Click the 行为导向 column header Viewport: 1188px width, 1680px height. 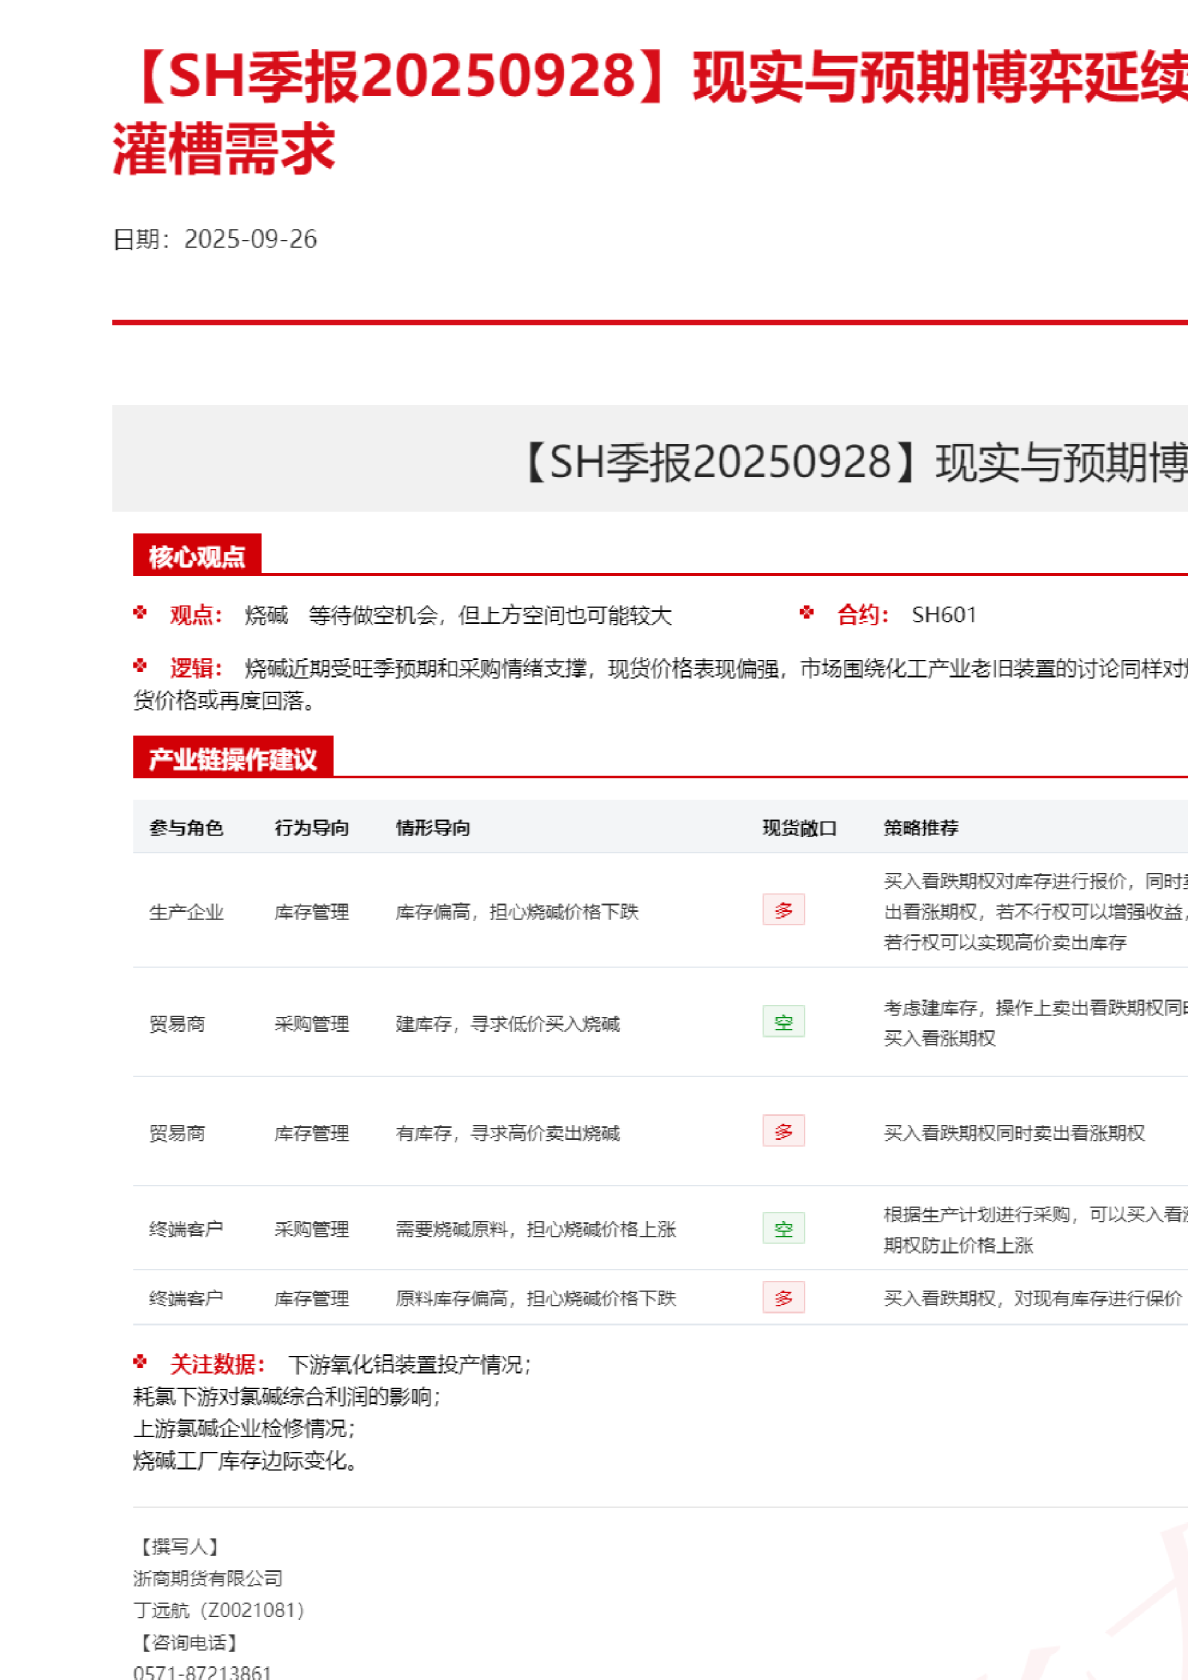click(312, 828)
